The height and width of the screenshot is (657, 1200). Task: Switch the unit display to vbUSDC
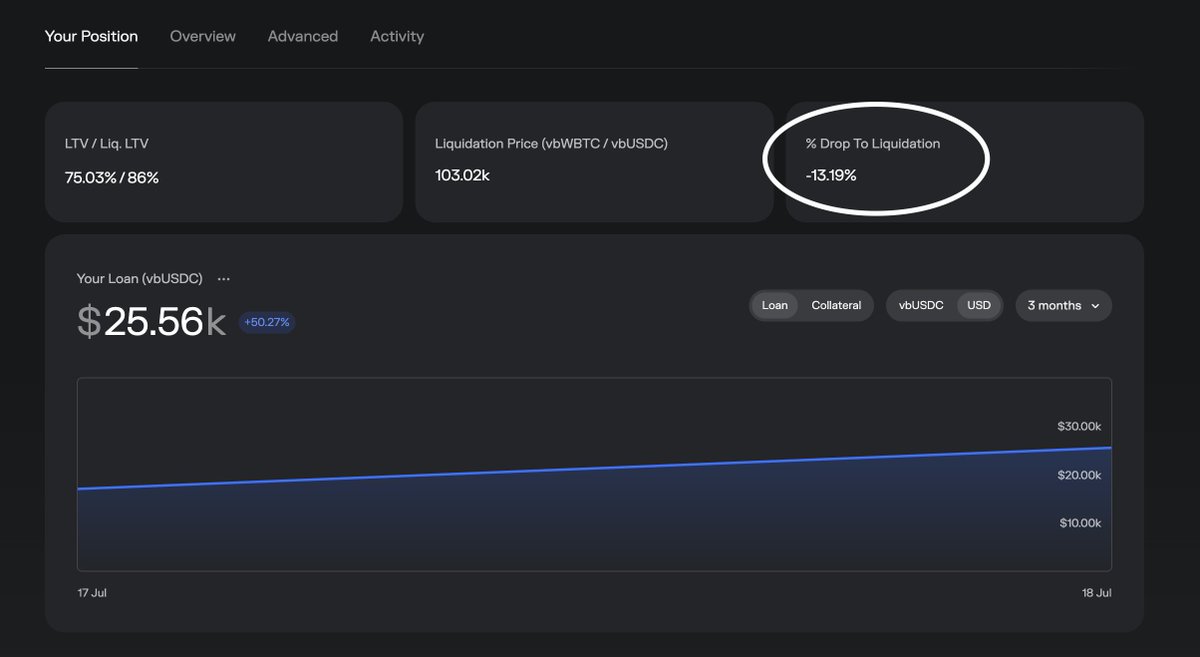[x=921, y=305]
